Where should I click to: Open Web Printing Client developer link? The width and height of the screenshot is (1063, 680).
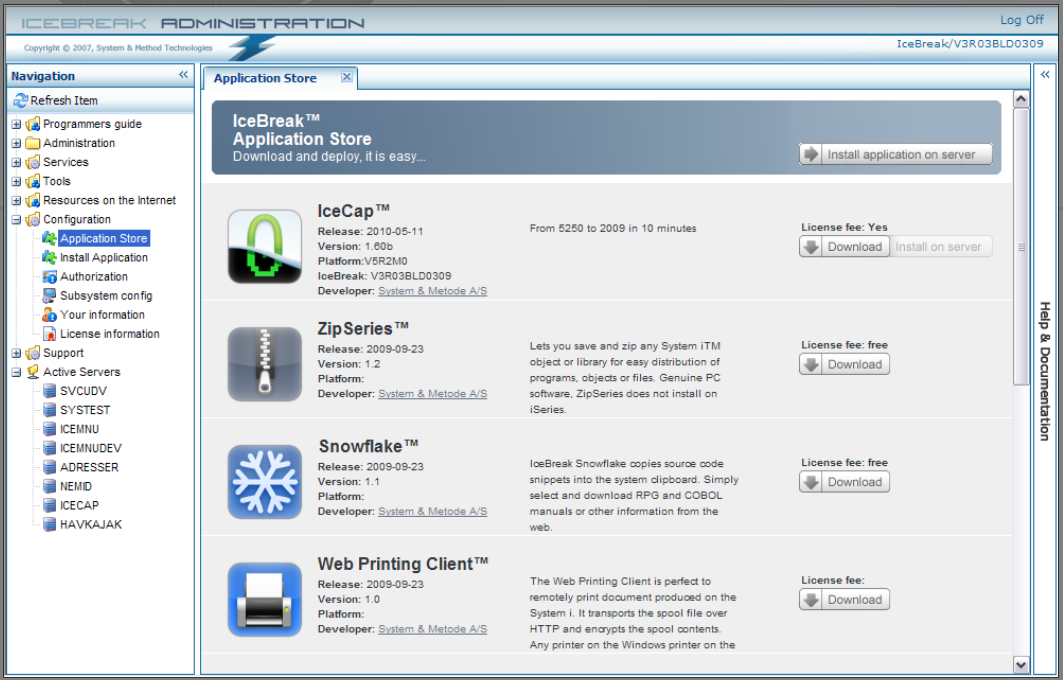pos(433,629)
